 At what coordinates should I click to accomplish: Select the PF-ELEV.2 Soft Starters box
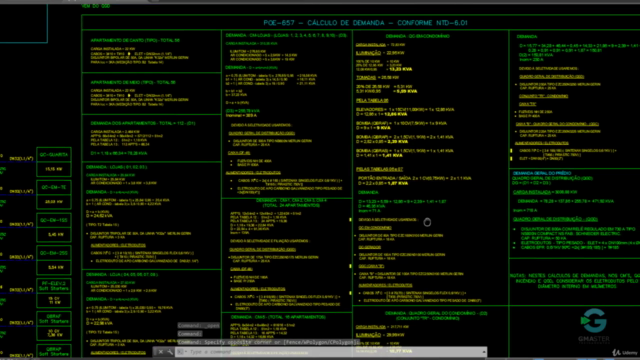[x=54, y=286]
